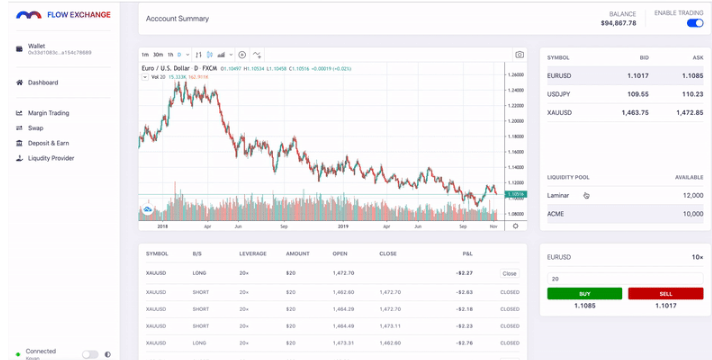Turn off the Enable Trading switch
712x360 pixels.
(695, 23)
